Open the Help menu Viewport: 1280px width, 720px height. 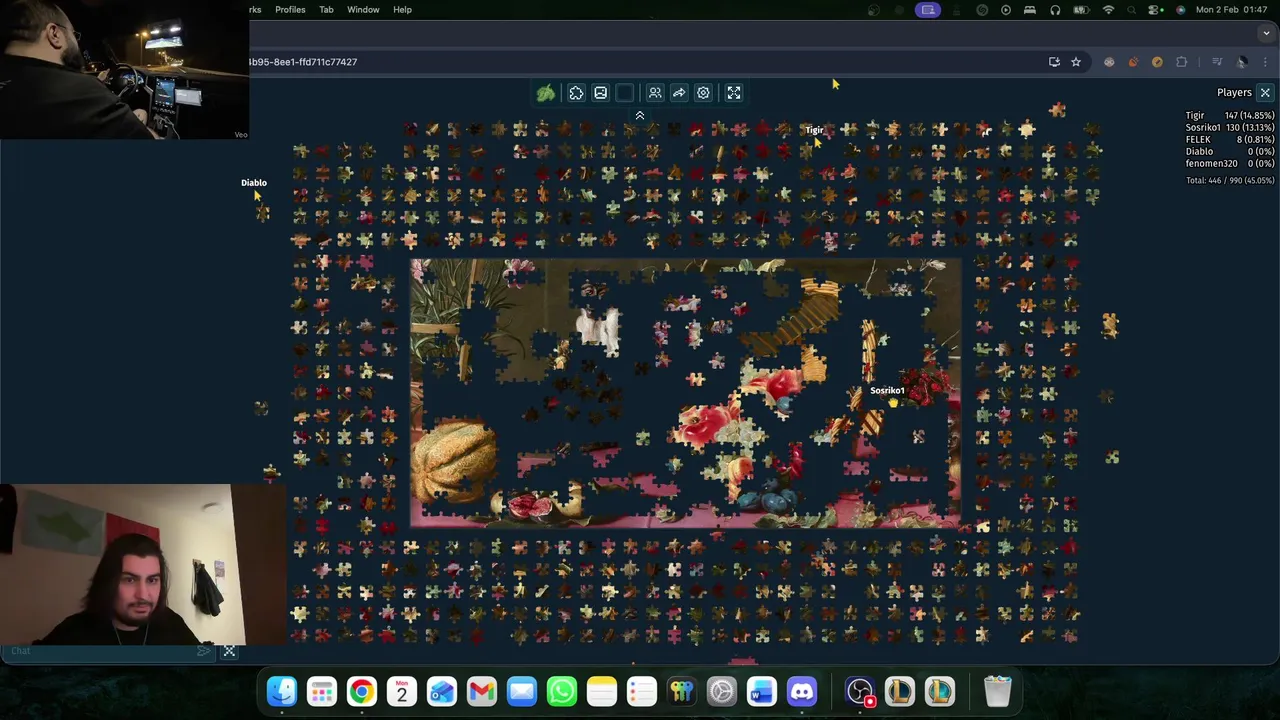click(x=402, y=9)
